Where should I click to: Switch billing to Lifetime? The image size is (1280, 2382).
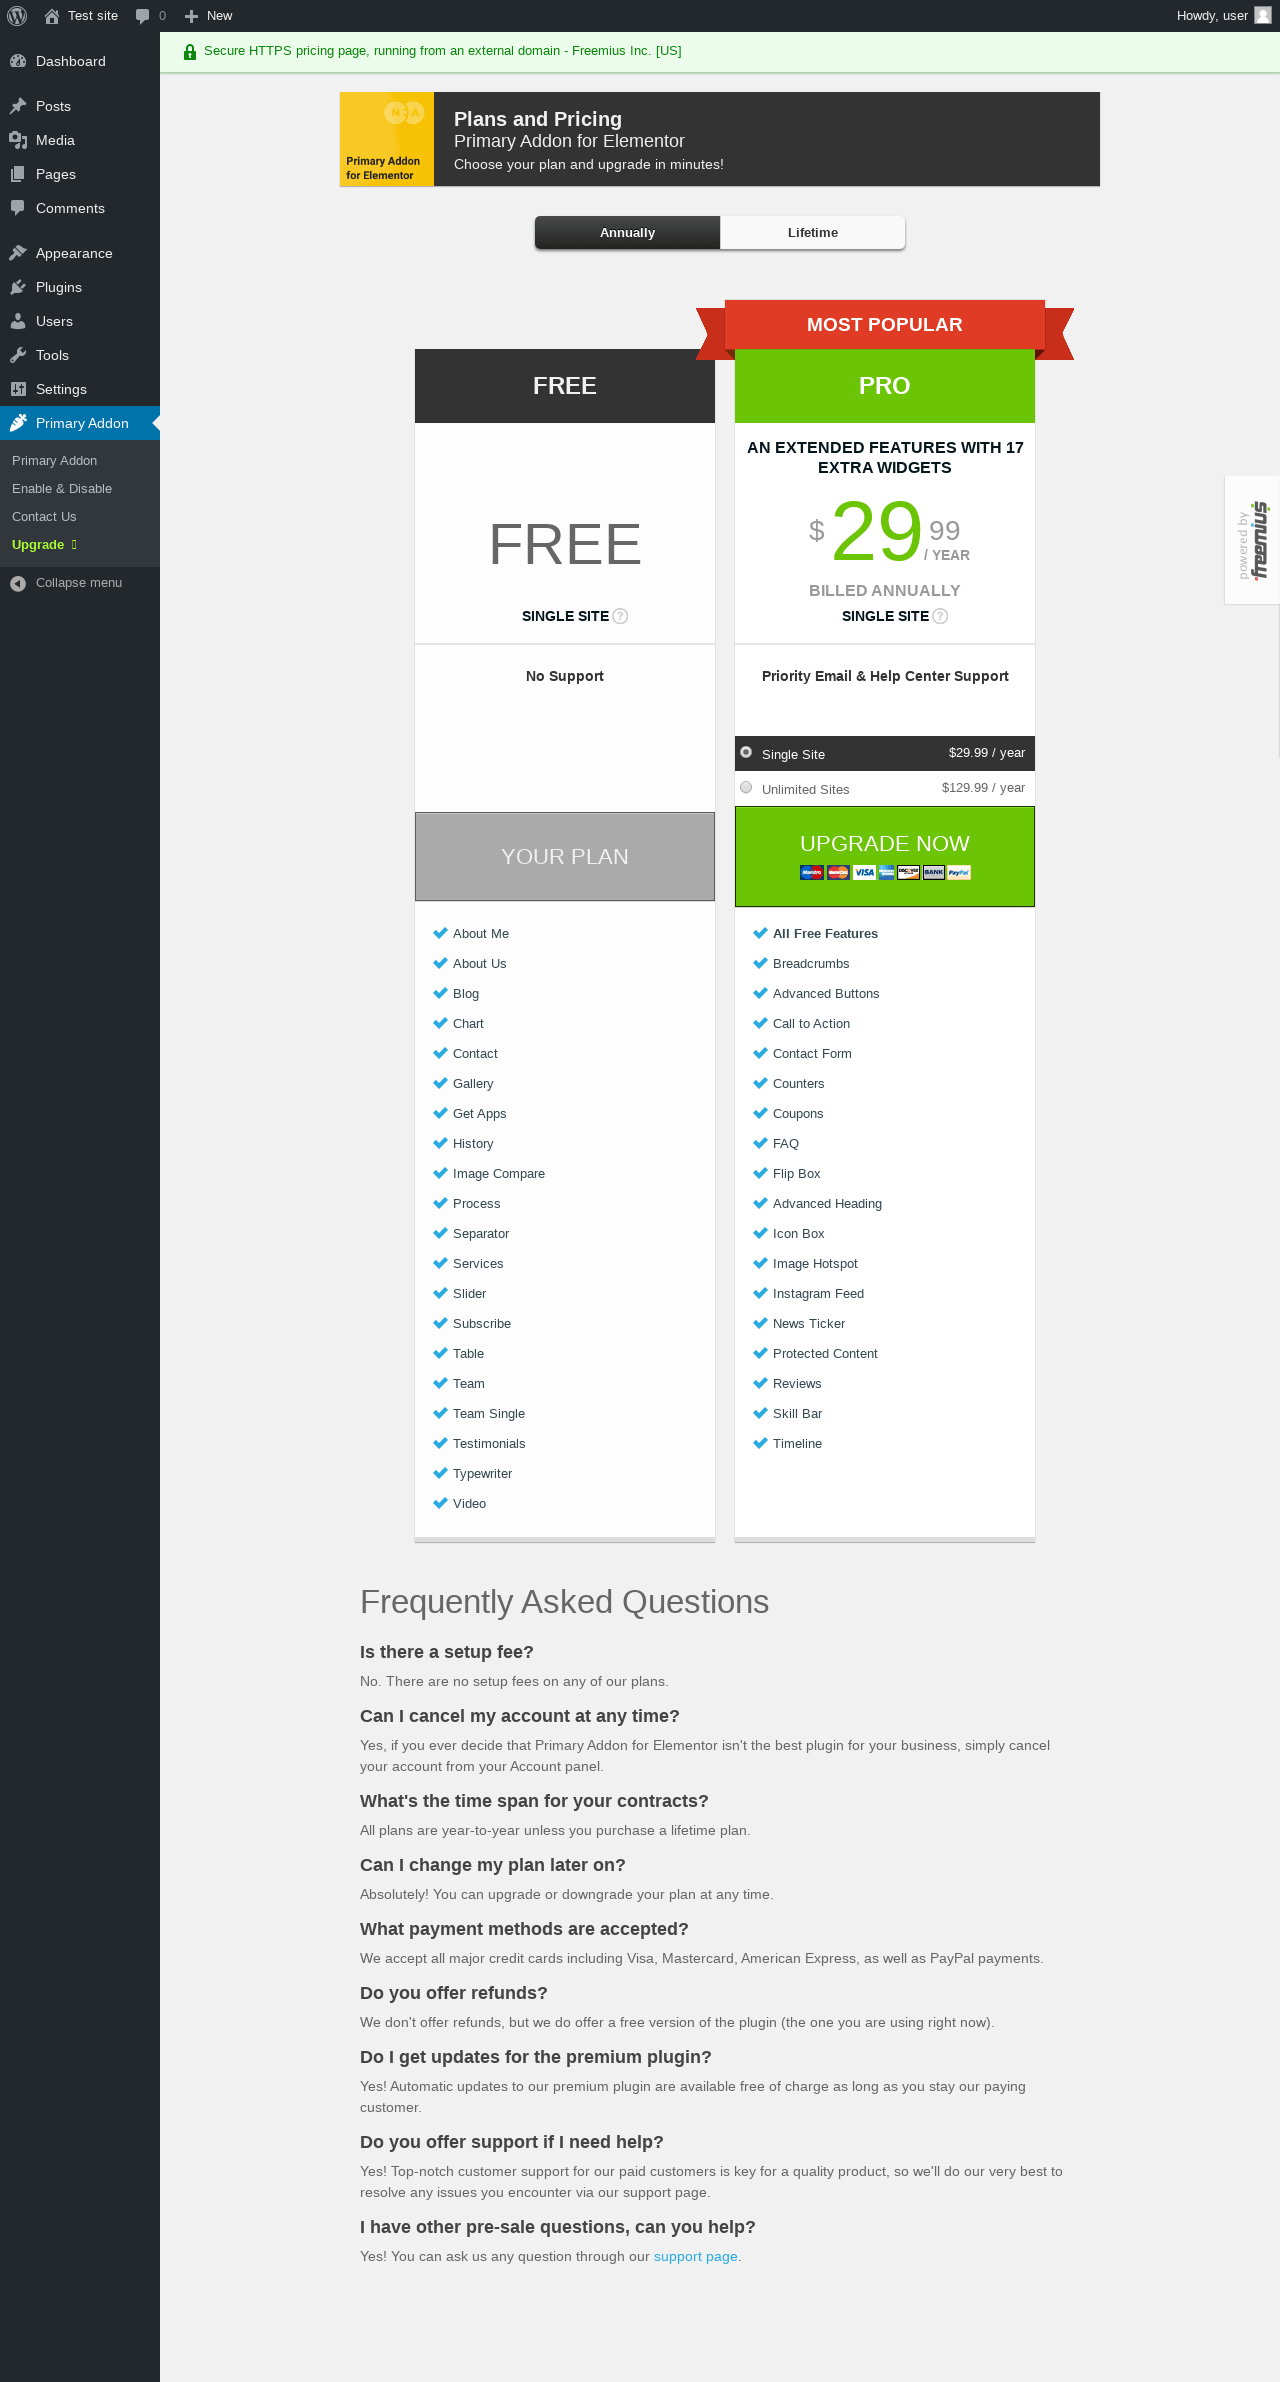coord(812,232)
